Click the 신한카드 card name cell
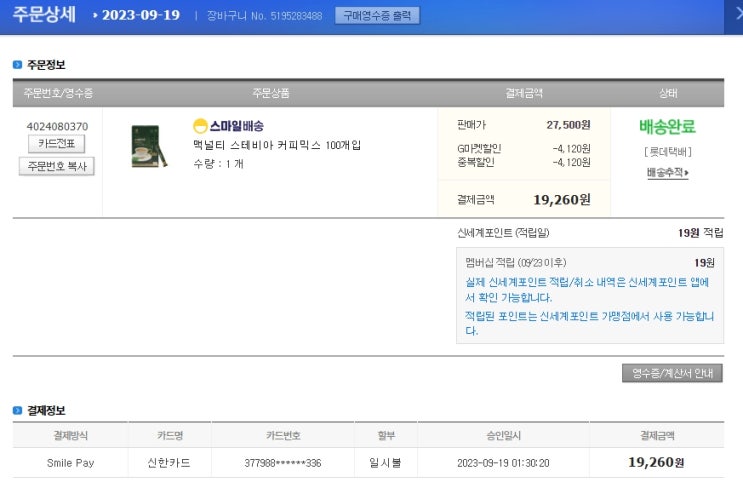 pyautogui.click(x=169, y=463)
